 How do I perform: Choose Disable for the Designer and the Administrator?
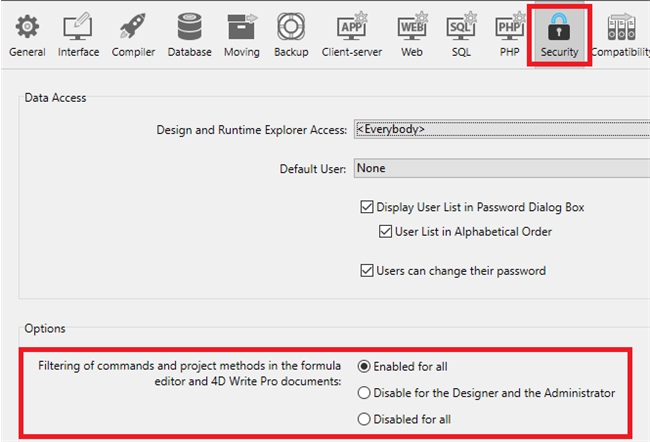click(x=364, y=393)
